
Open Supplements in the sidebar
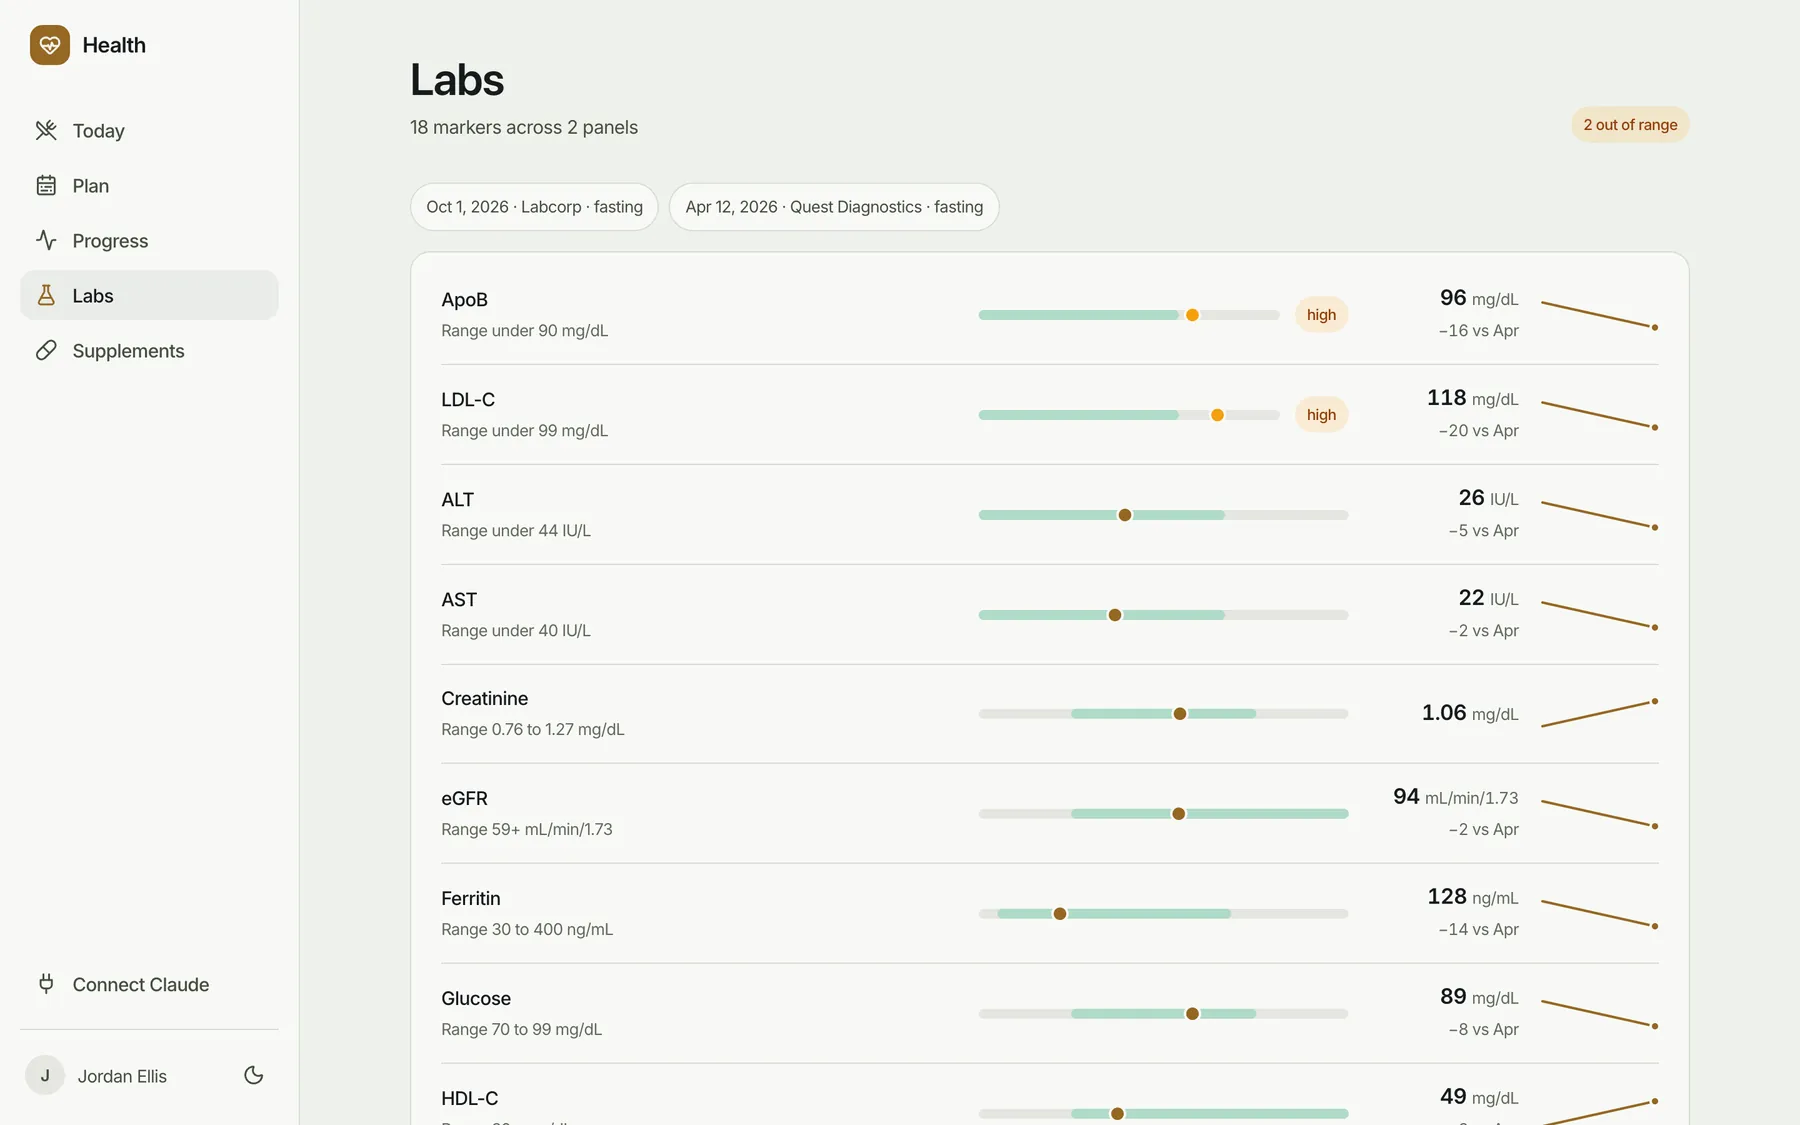149,350
